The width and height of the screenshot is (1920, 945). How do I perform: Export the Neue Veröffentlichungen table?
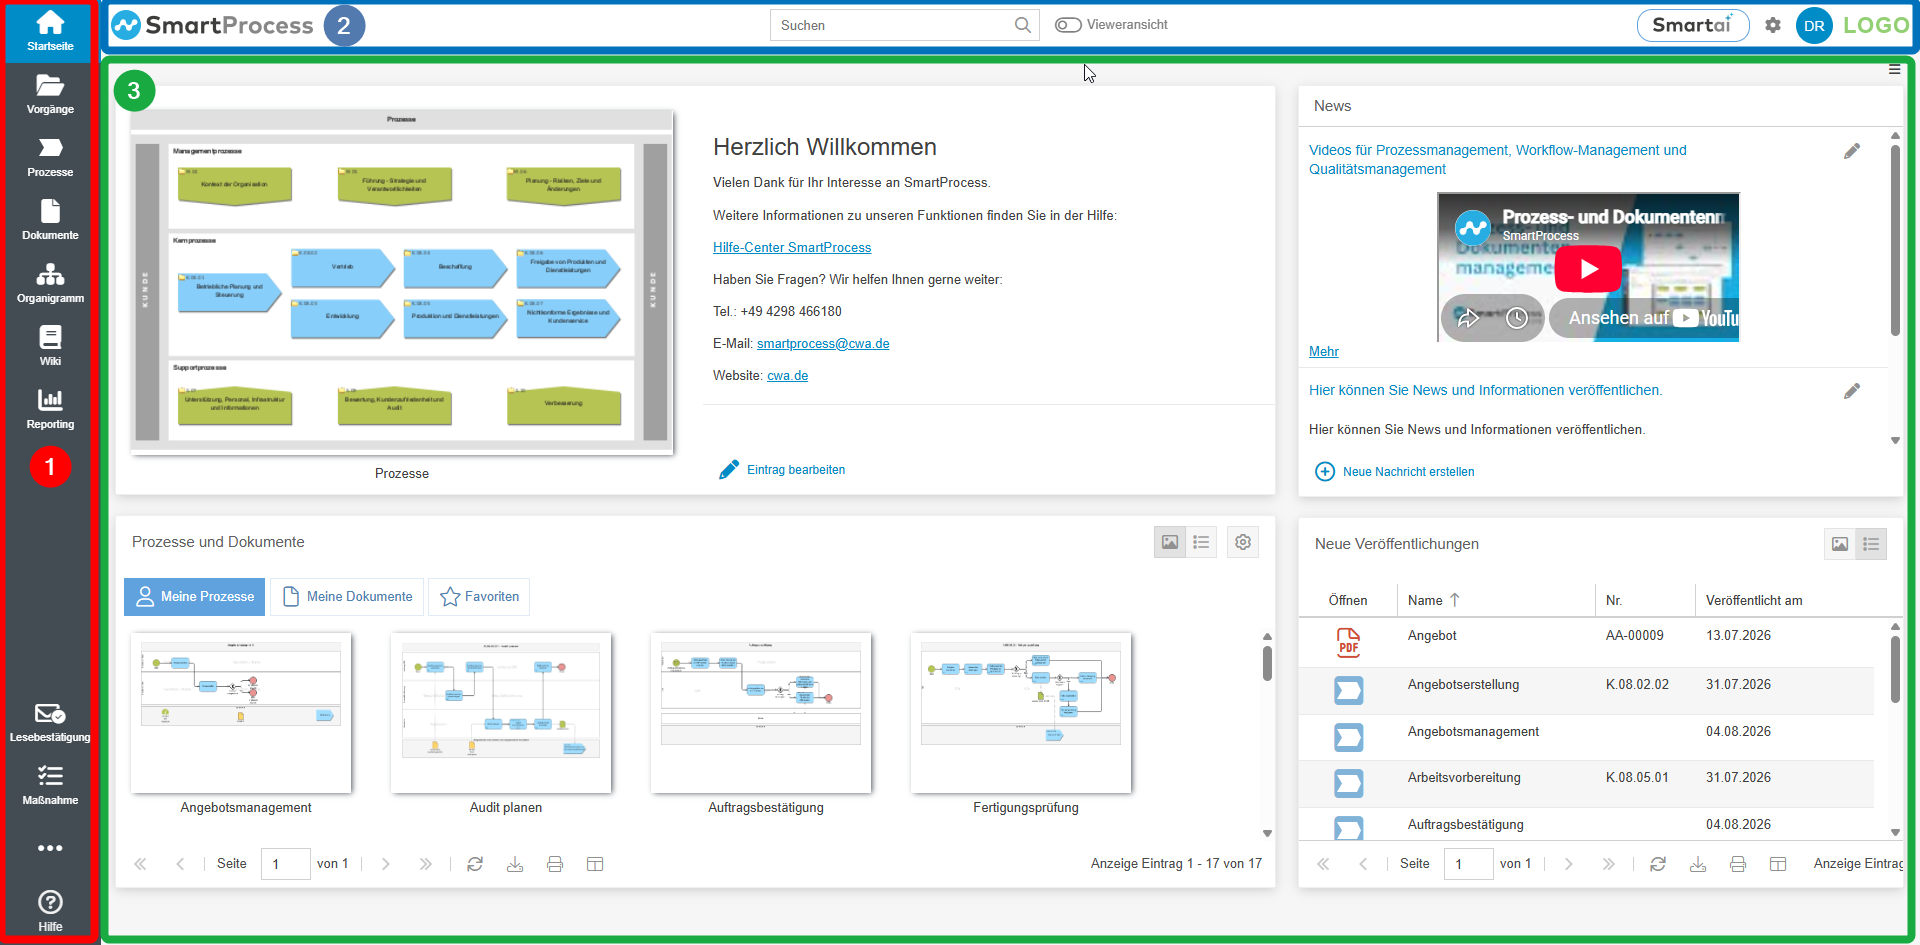point(1698,864)
